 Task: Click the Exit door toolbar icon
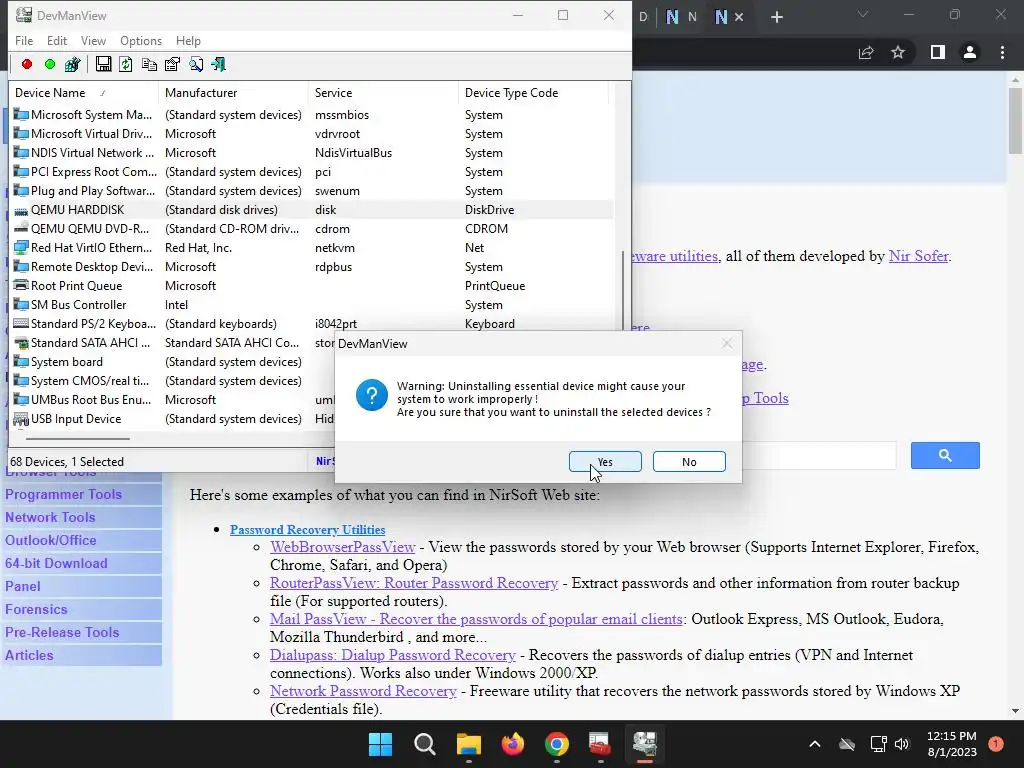pos(219,64)
